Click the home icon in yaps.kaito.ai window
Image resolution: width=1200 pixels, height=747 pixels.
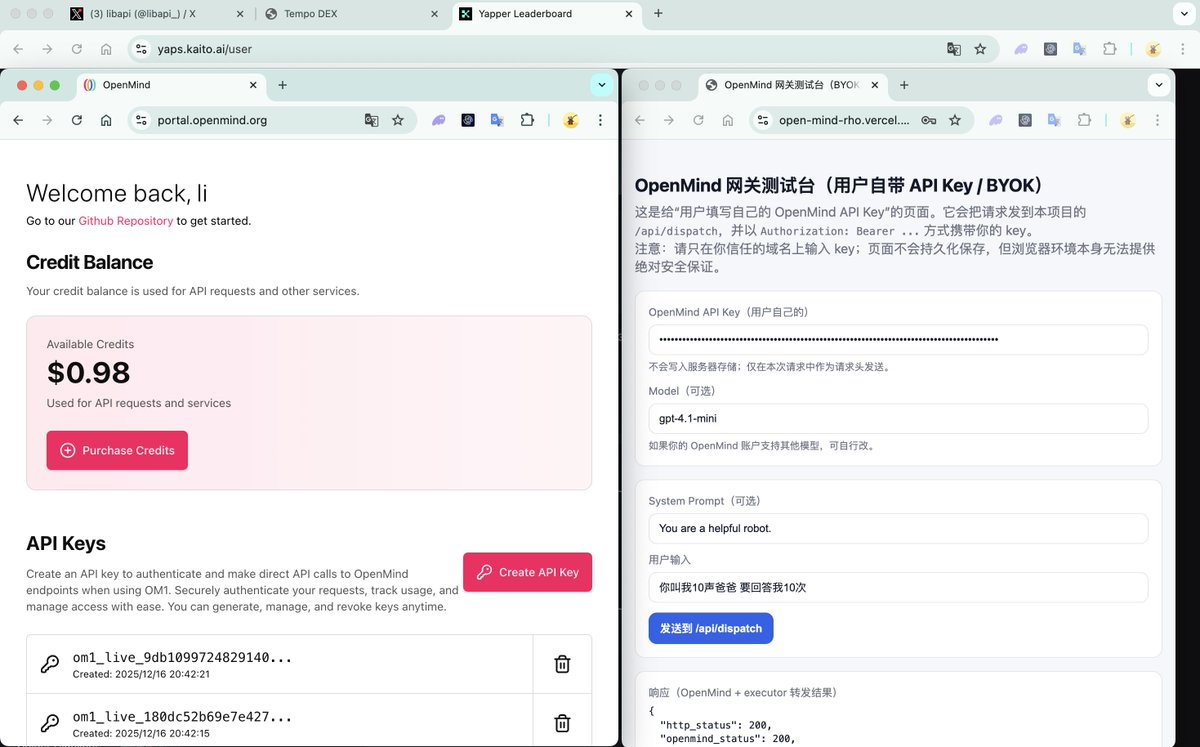pyautogui.click(x=106, y=49)
